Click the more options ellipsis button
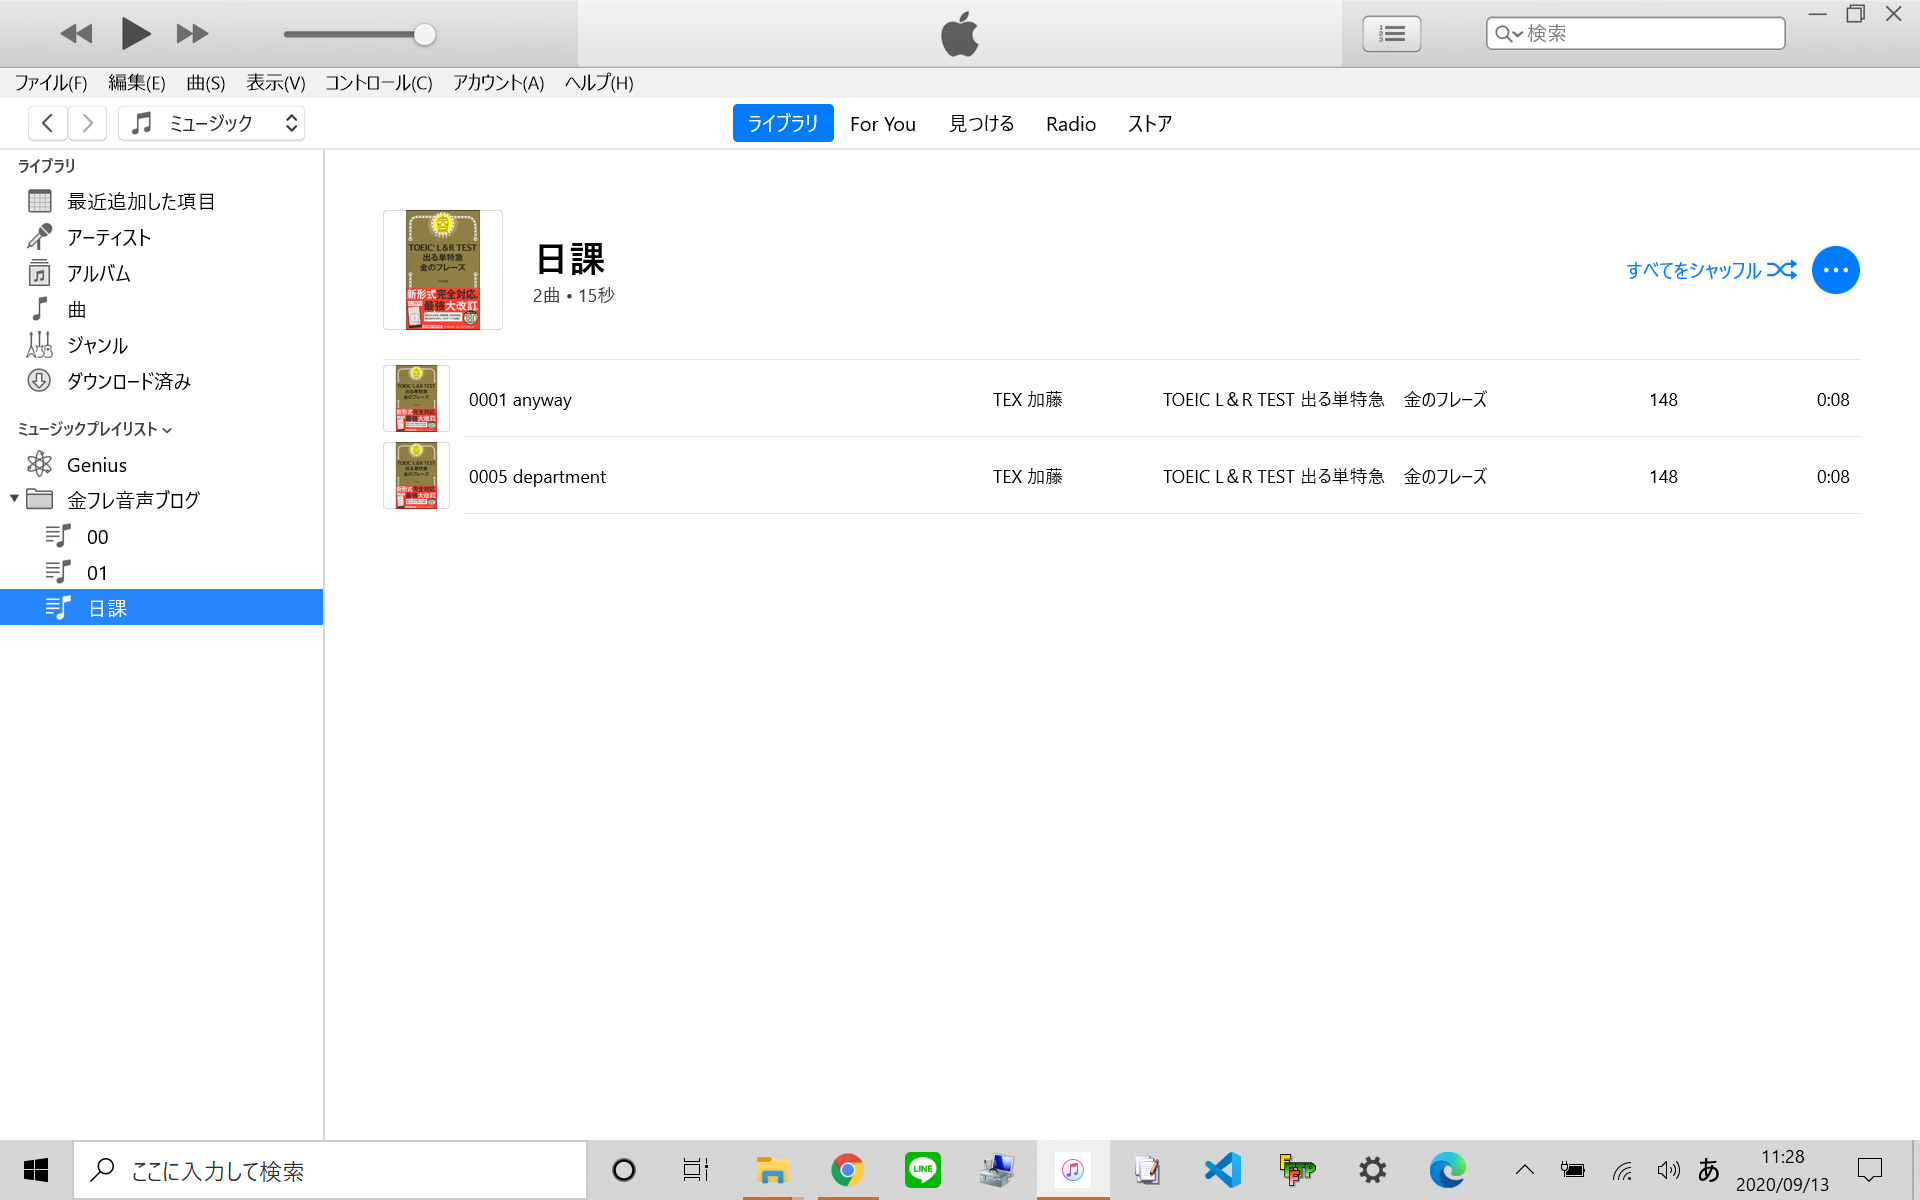 pos(1836,270)
